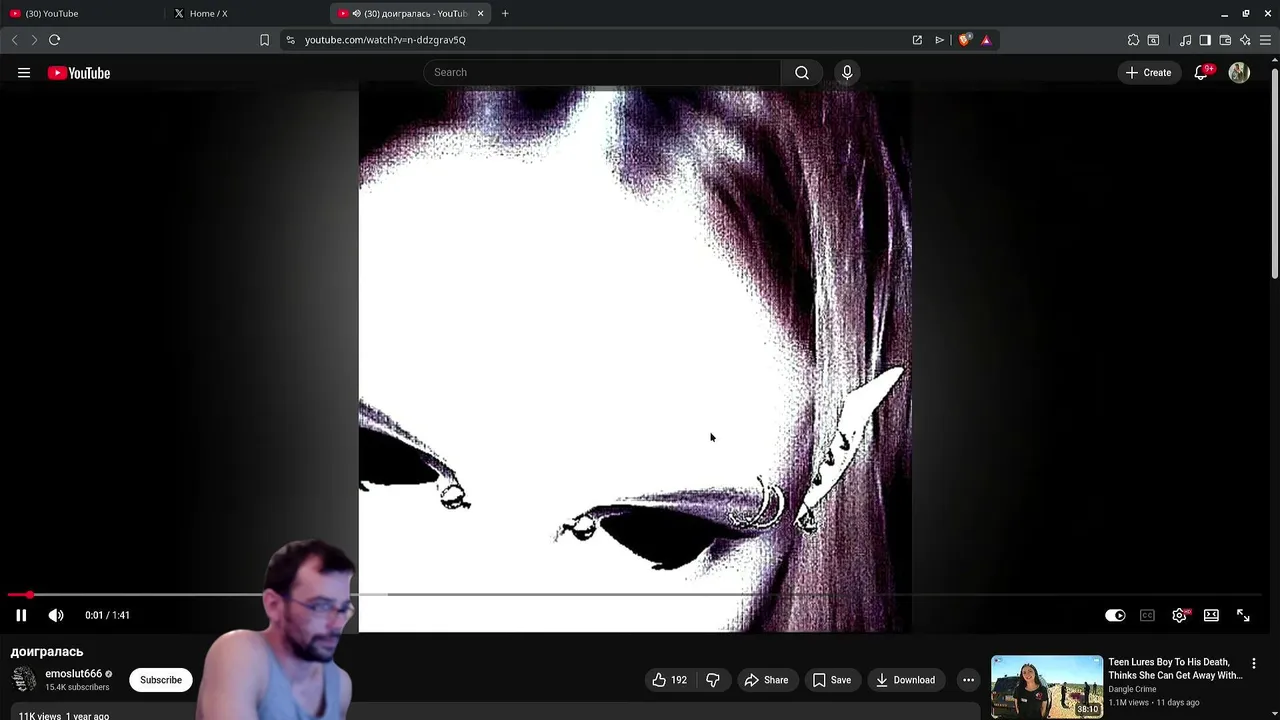Image resolution: width=1280 pixels, height=720 pixels.
Task: Click the search magnifier button
Action: coord(802,72)
